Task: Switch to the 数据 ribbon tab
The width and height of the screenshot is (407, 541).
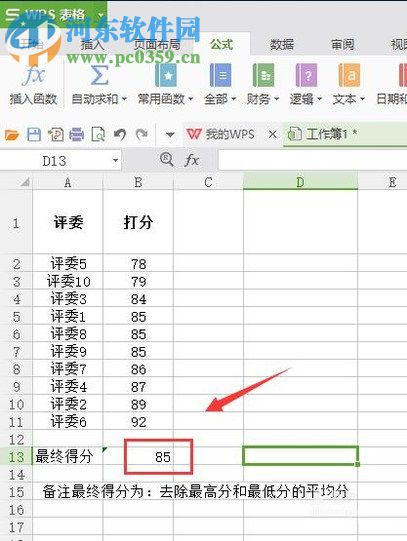Action: tap(282, 45)
